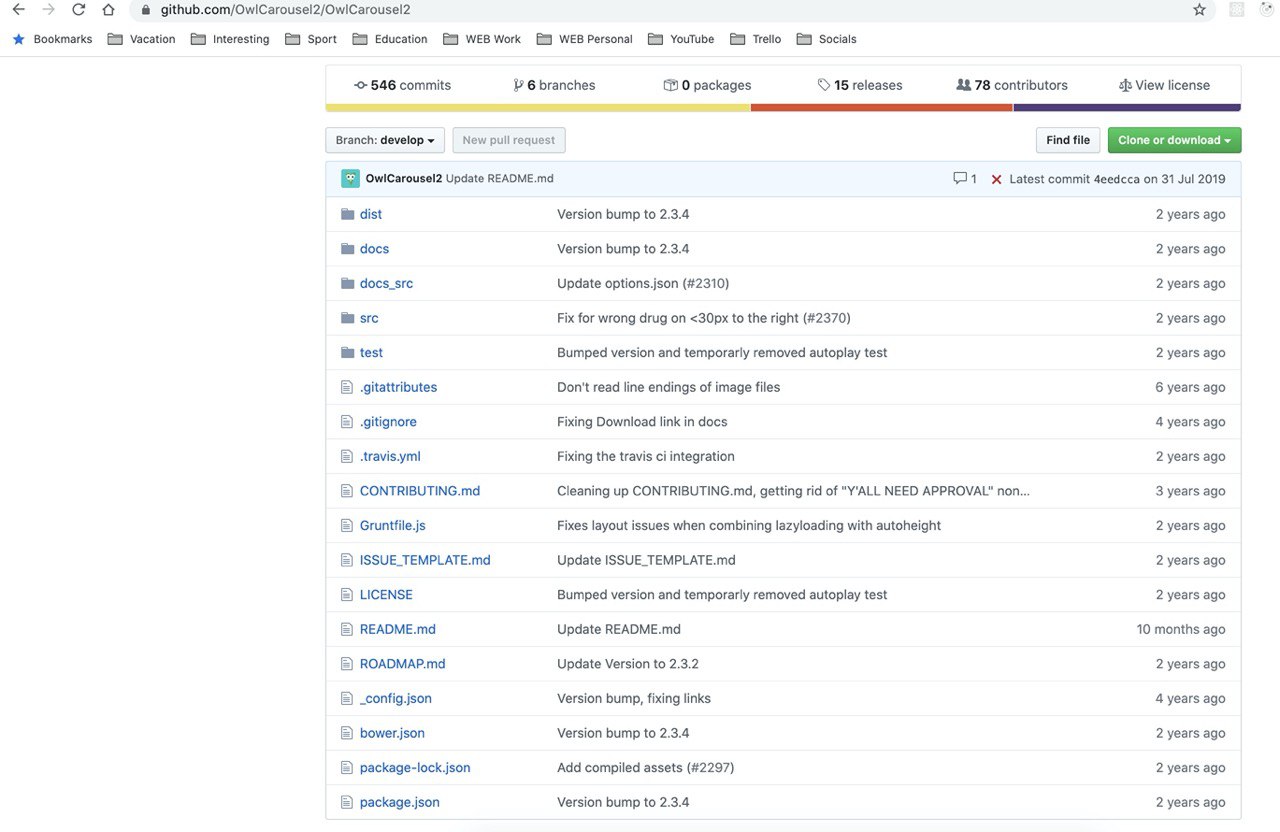Open the Socials bookmarks folder

click(826, 39)
